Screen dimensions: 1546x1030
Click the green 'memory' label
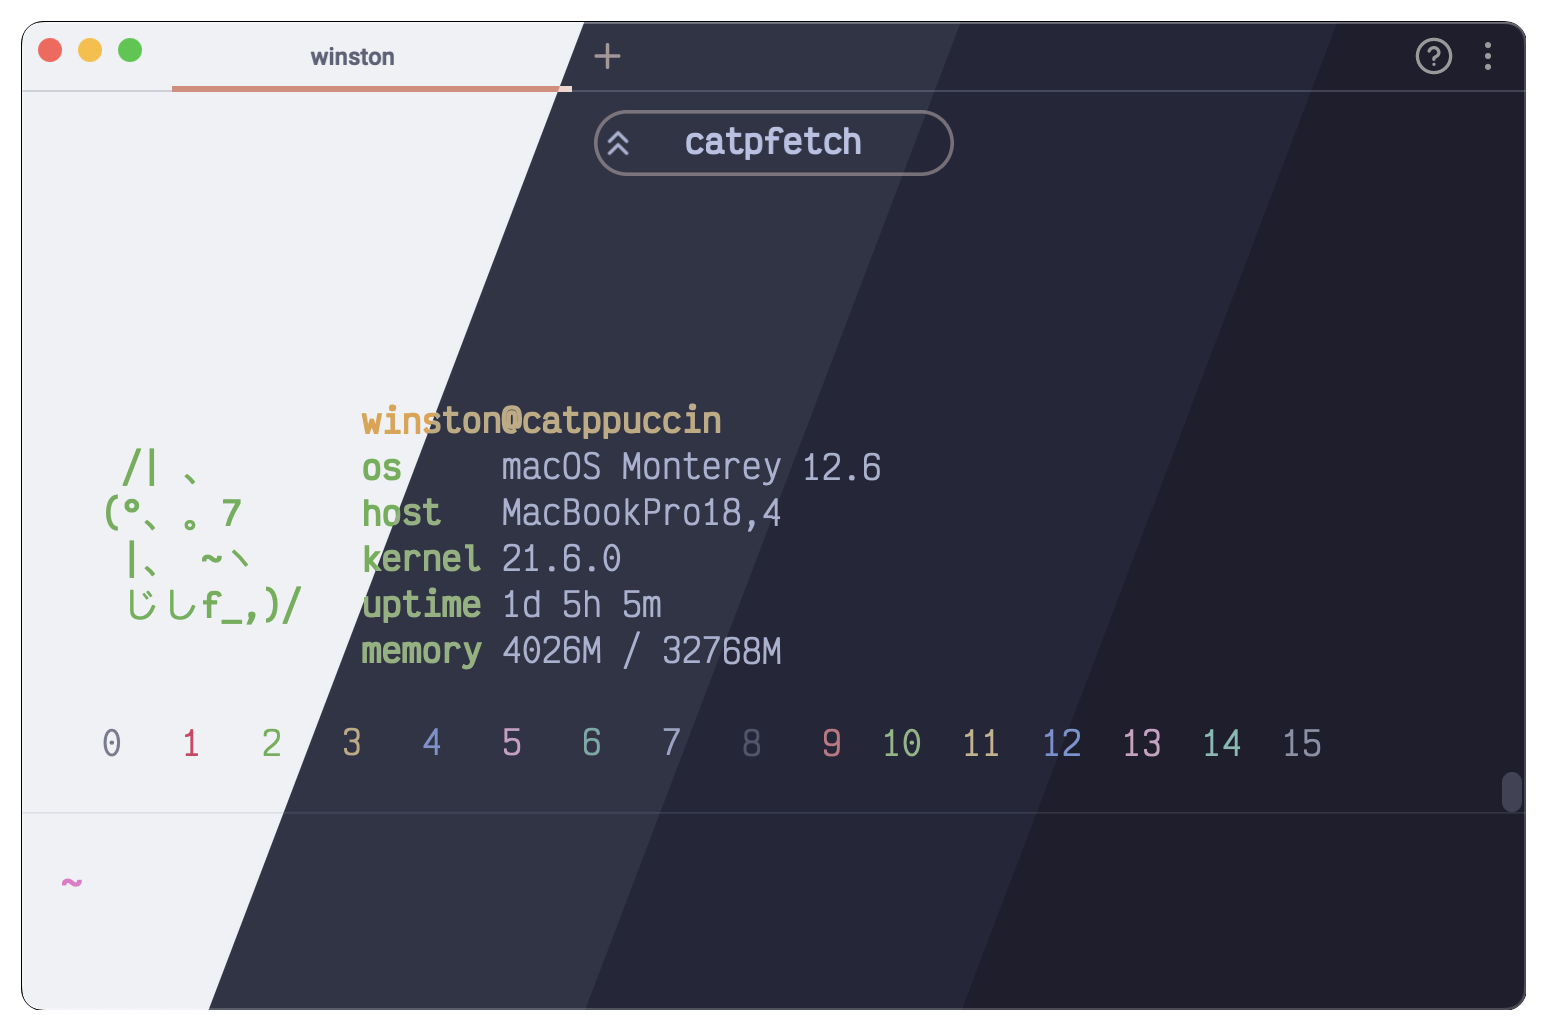point(421,652)
